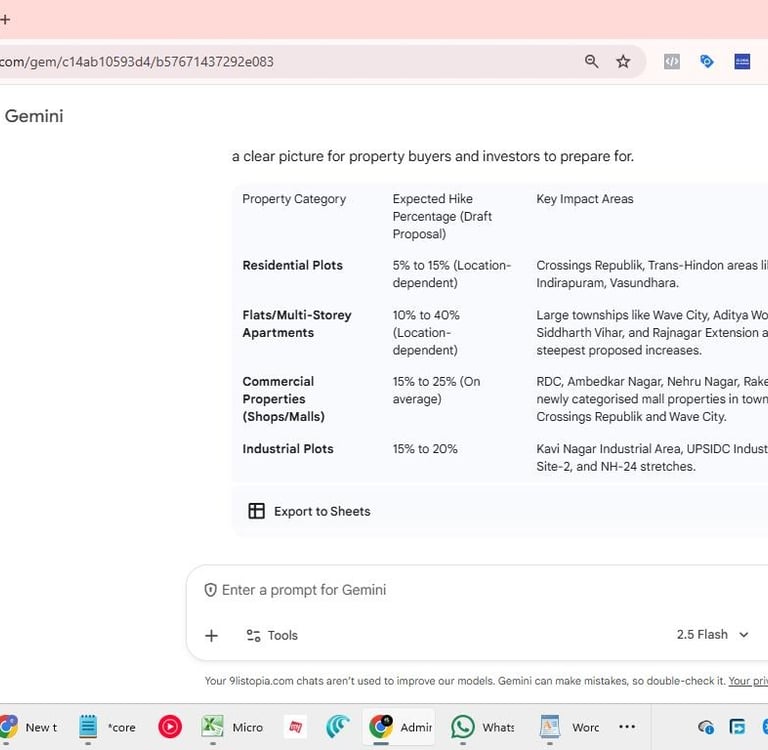This screenshot has width=768, height=750.
Task: Open the teal wave app in taskbar
Action: (338, 727)
